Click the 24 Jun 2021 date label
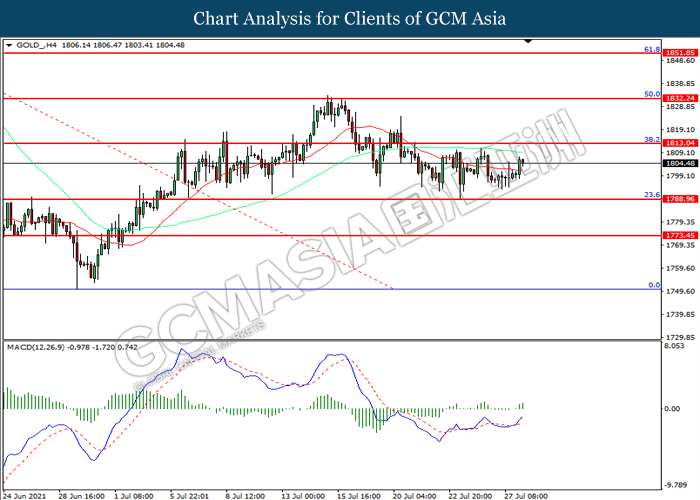Image resolution: width=700 pixels, height=500 pixels. (x=25, y=496)
